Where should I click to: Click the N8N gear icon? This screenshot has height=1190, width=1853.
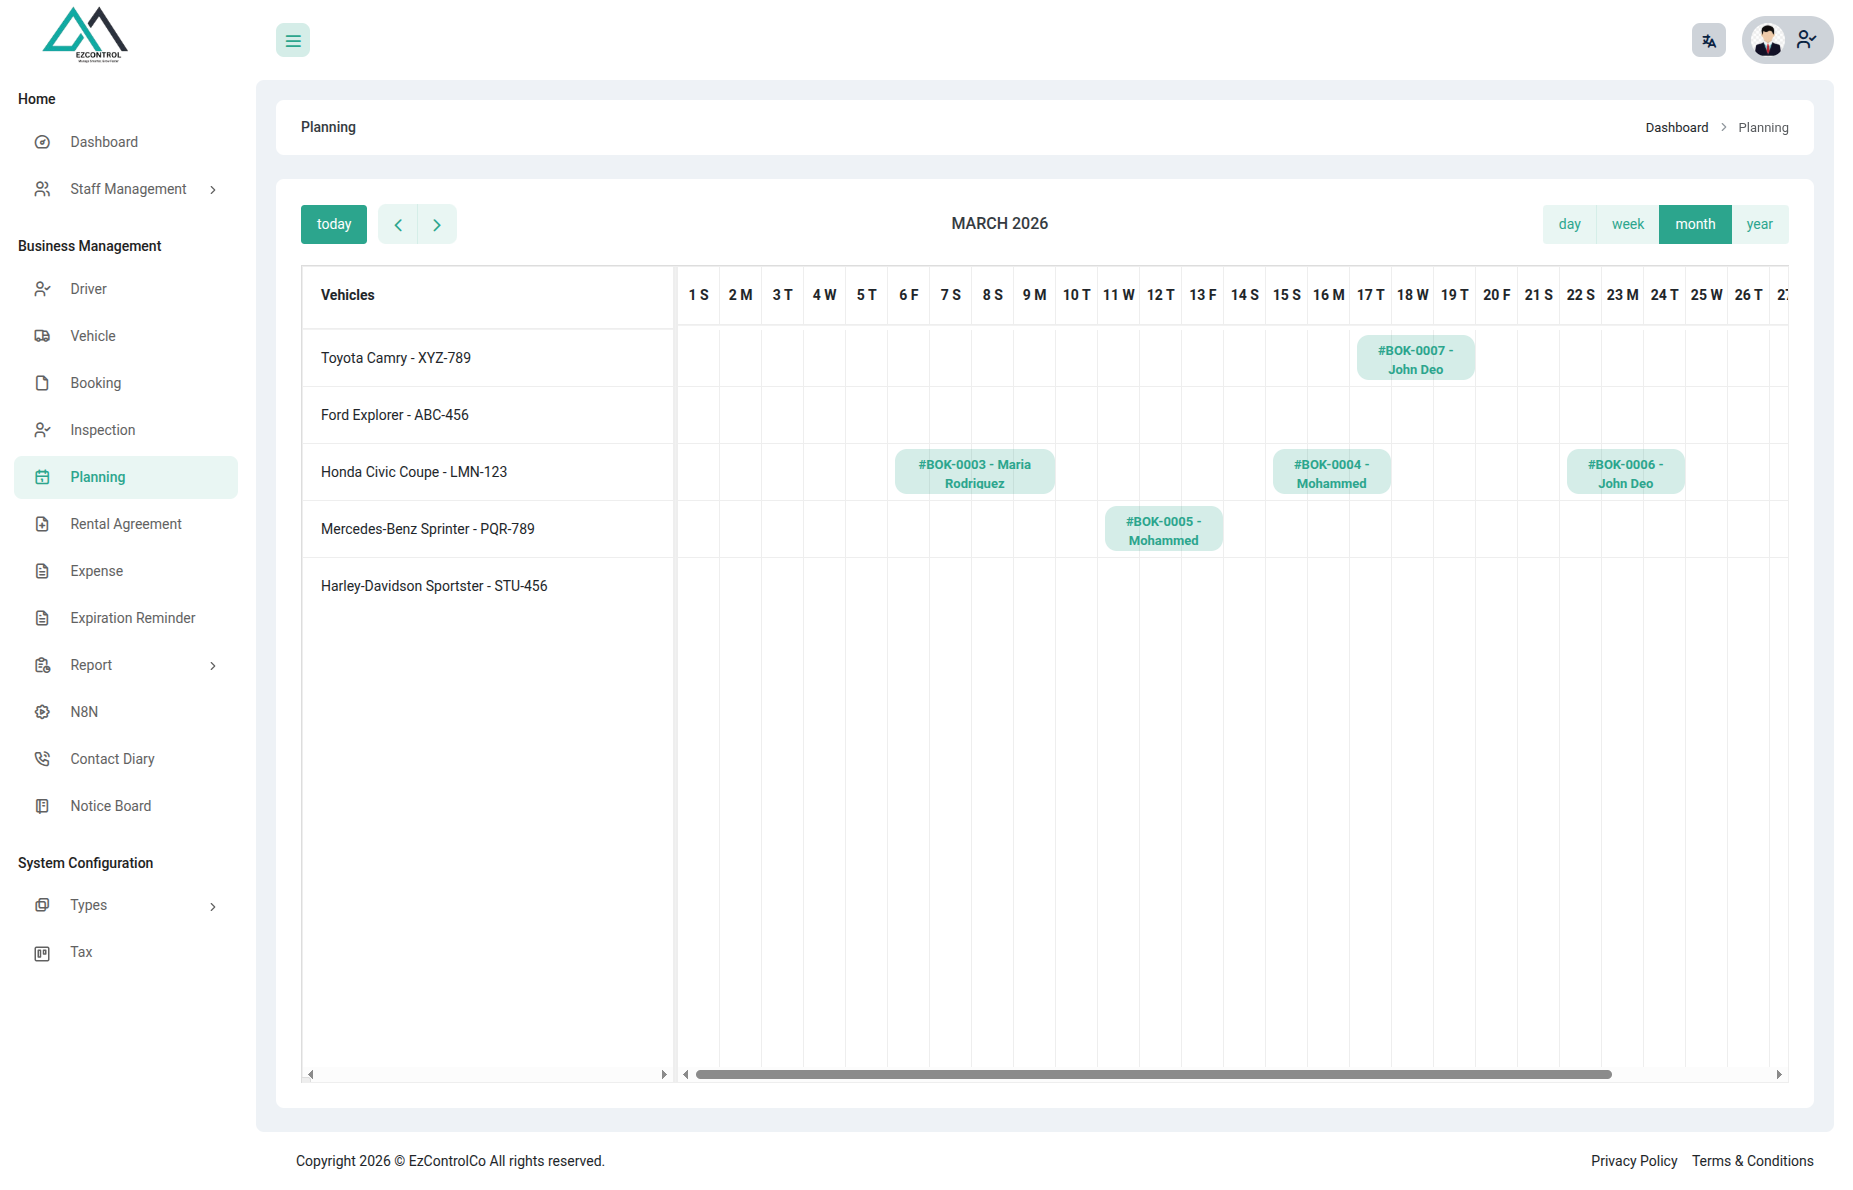tap(42, 712)
